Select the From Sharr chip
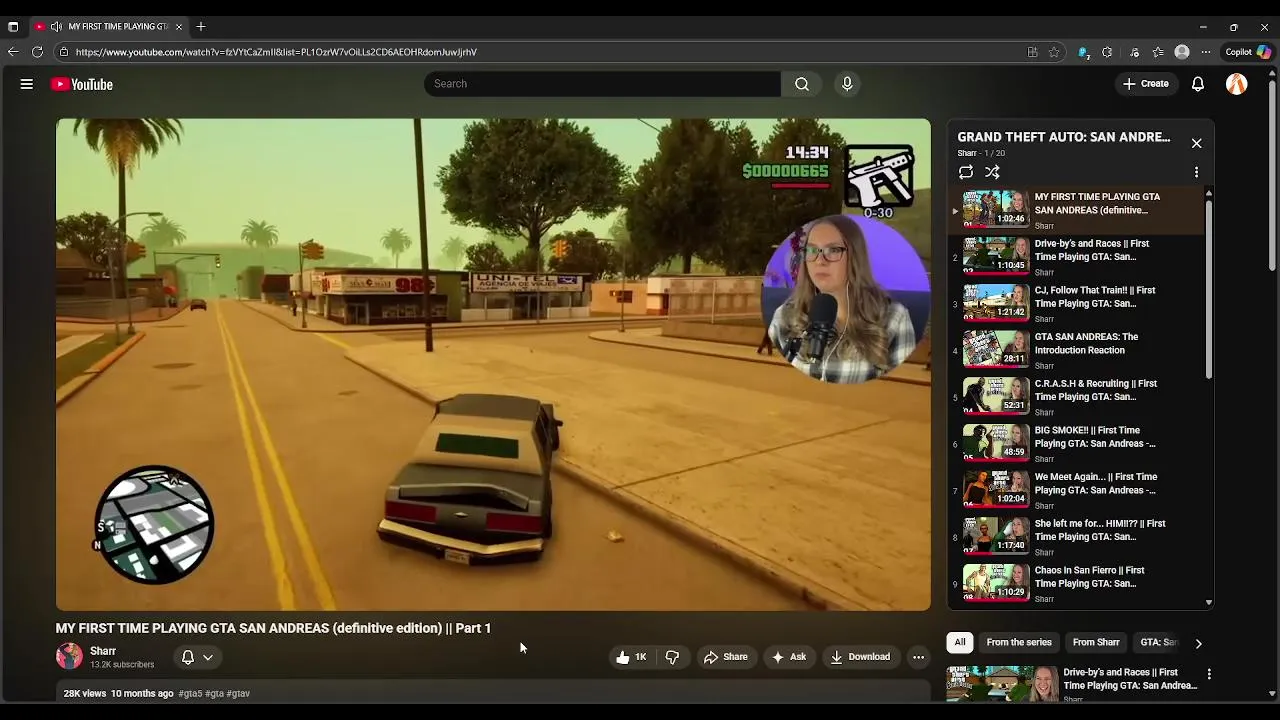The width and height of the screenshot is (1280, 720). pyautogui.click(x=1096, y=643)
